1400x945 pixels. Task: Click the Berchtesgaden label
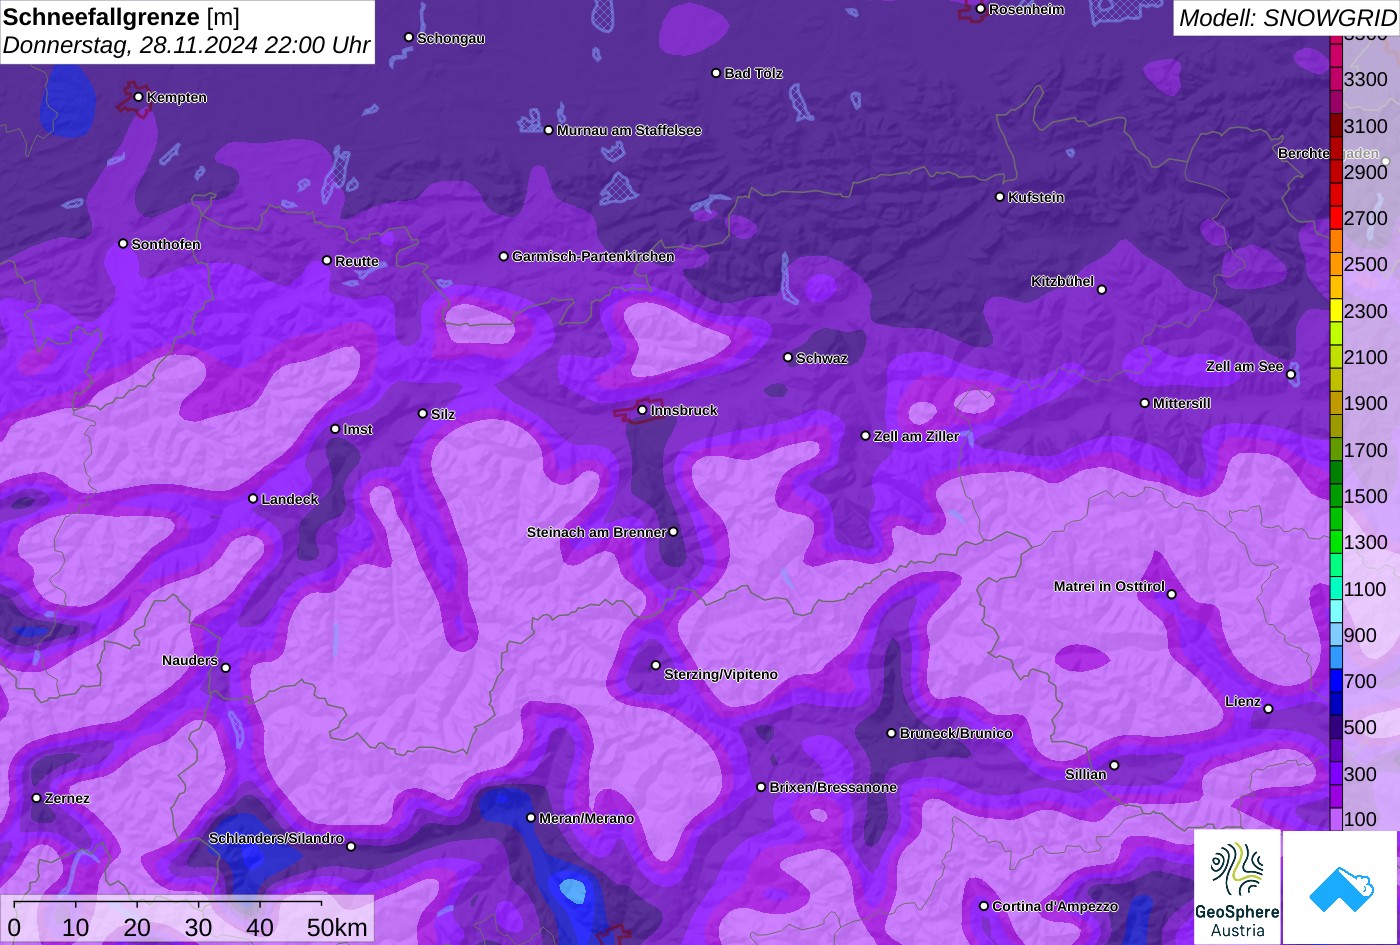tap(1328, 153)
